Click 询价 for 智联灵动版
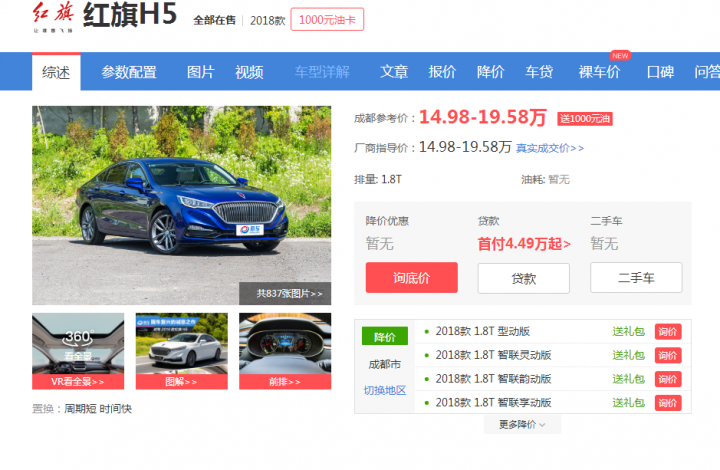The height and width of the screenshot is (470, 720). click(668, 355)
